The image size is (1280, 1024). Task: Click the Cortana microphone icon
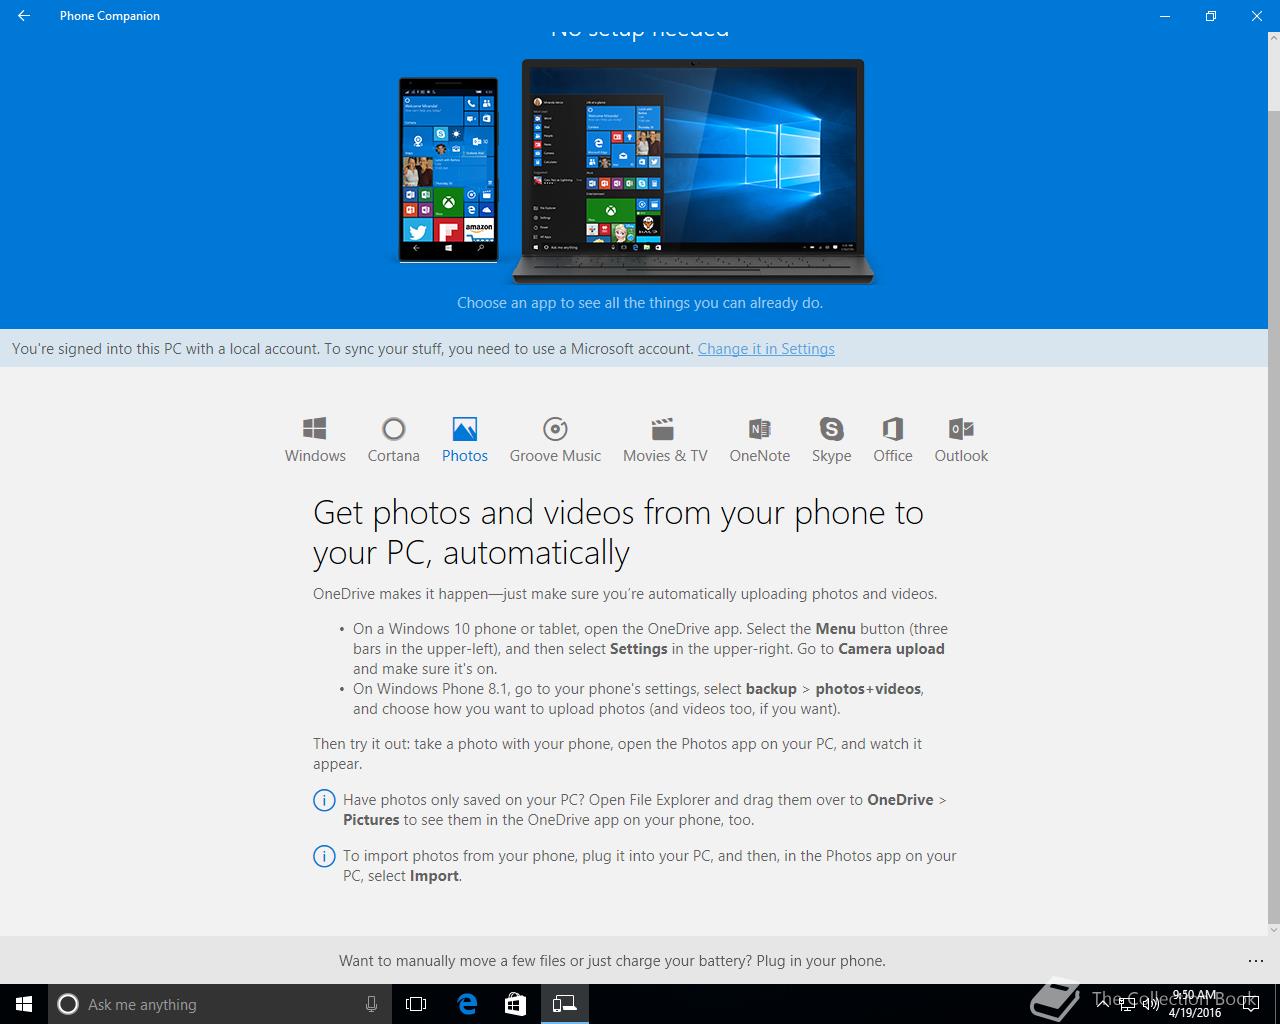371,1004
